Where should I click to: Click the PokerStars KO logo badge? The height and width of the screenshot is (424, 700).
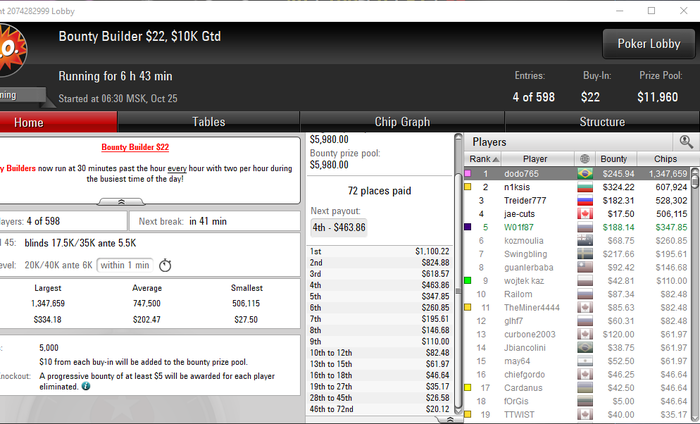click(12, 50)
